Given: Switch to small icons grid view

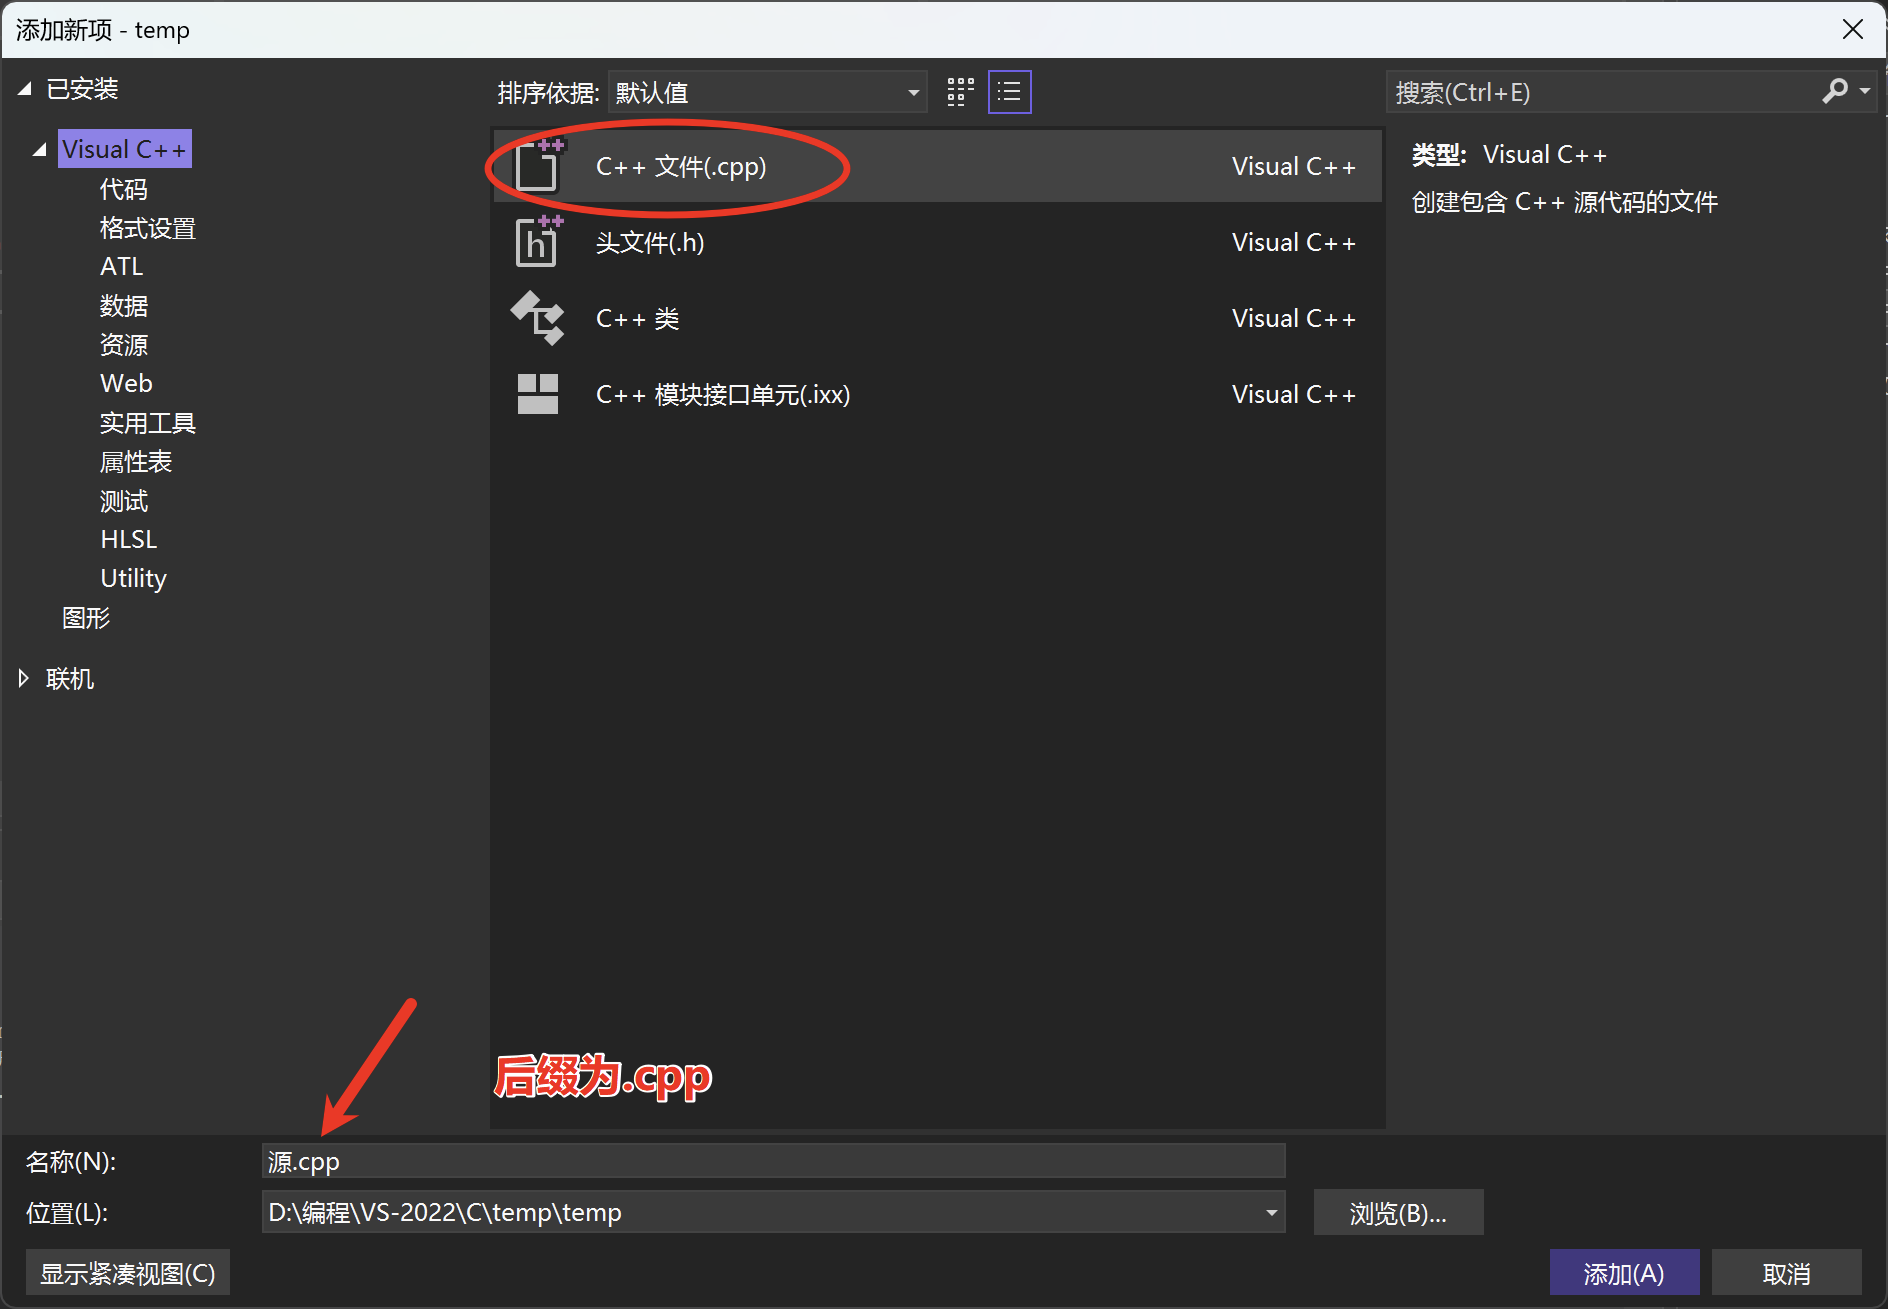Looking at the screenshot, I should pyautogui.click(x=960, y=92).
